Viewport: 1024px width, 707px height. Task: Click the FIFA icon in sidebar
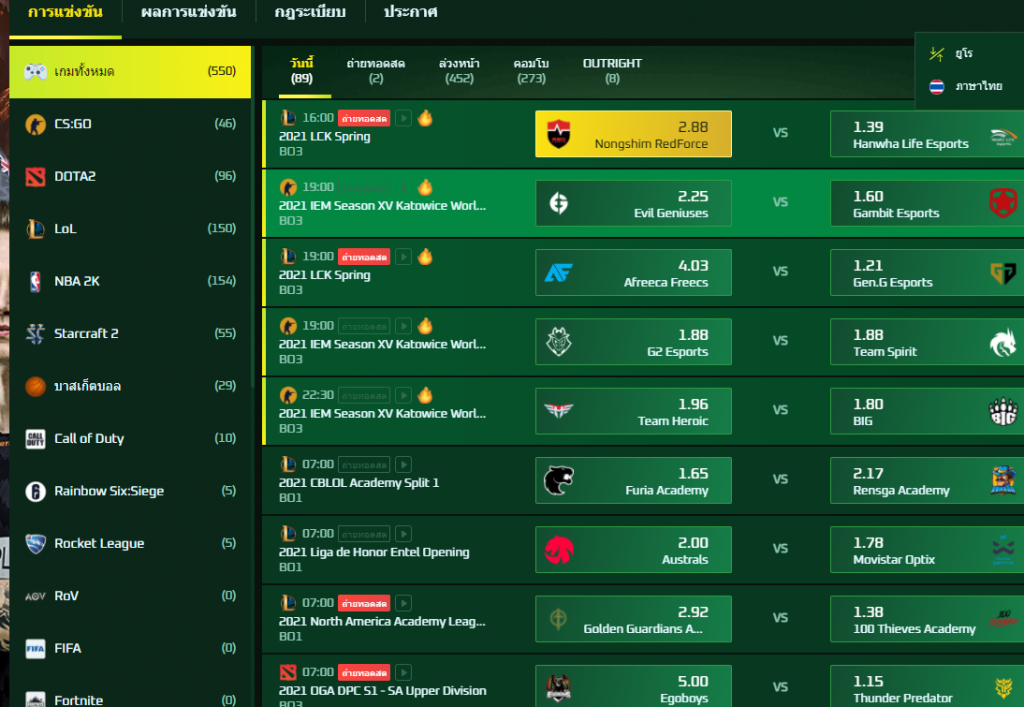click(35, 648)
